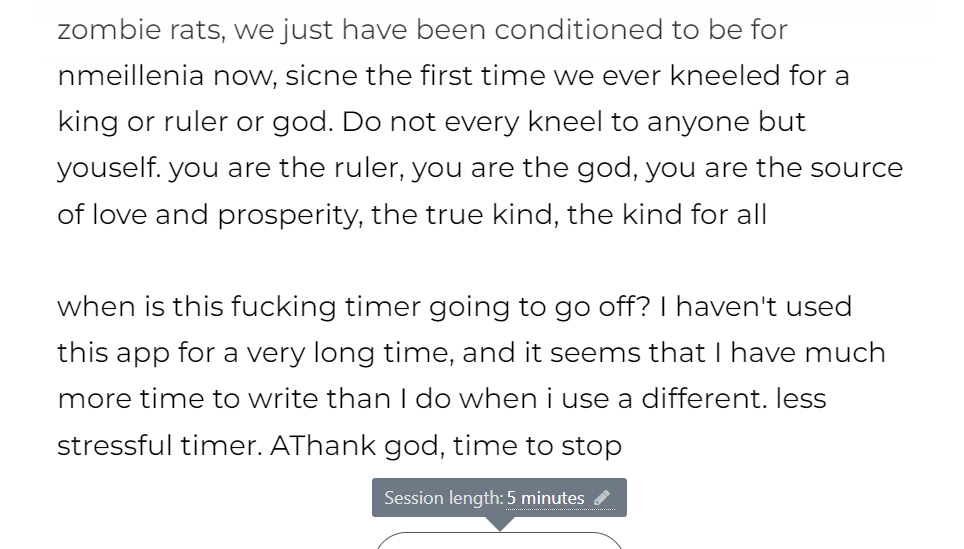Open the '5 minutes' session length link
The width and height of the screenshot is (964, 549).
click(545, 497)
